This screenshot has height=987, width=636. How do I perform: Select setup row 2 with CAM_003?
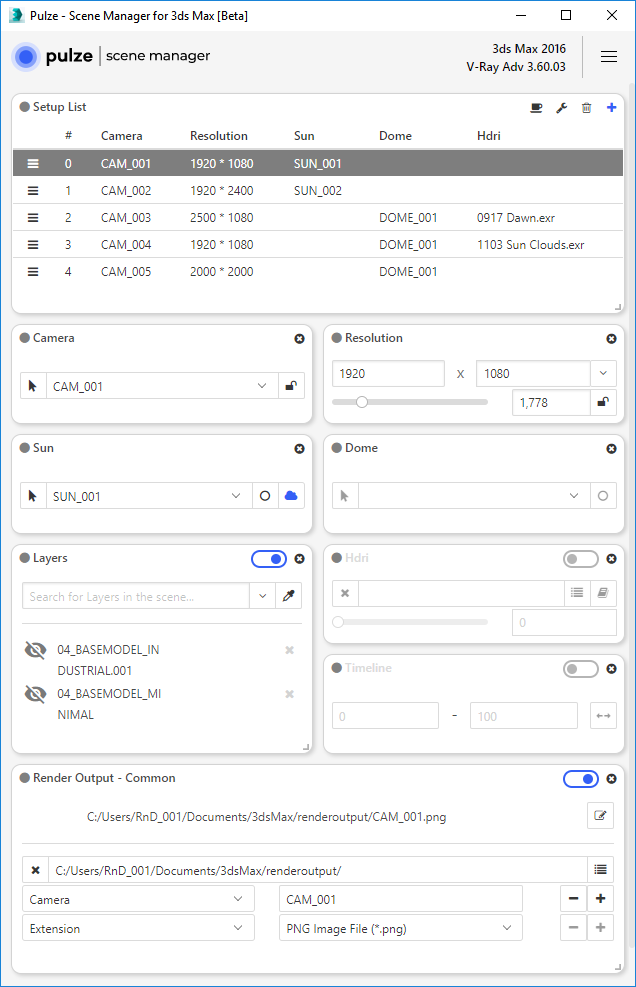pyautogui.click(x=318, y=218)
